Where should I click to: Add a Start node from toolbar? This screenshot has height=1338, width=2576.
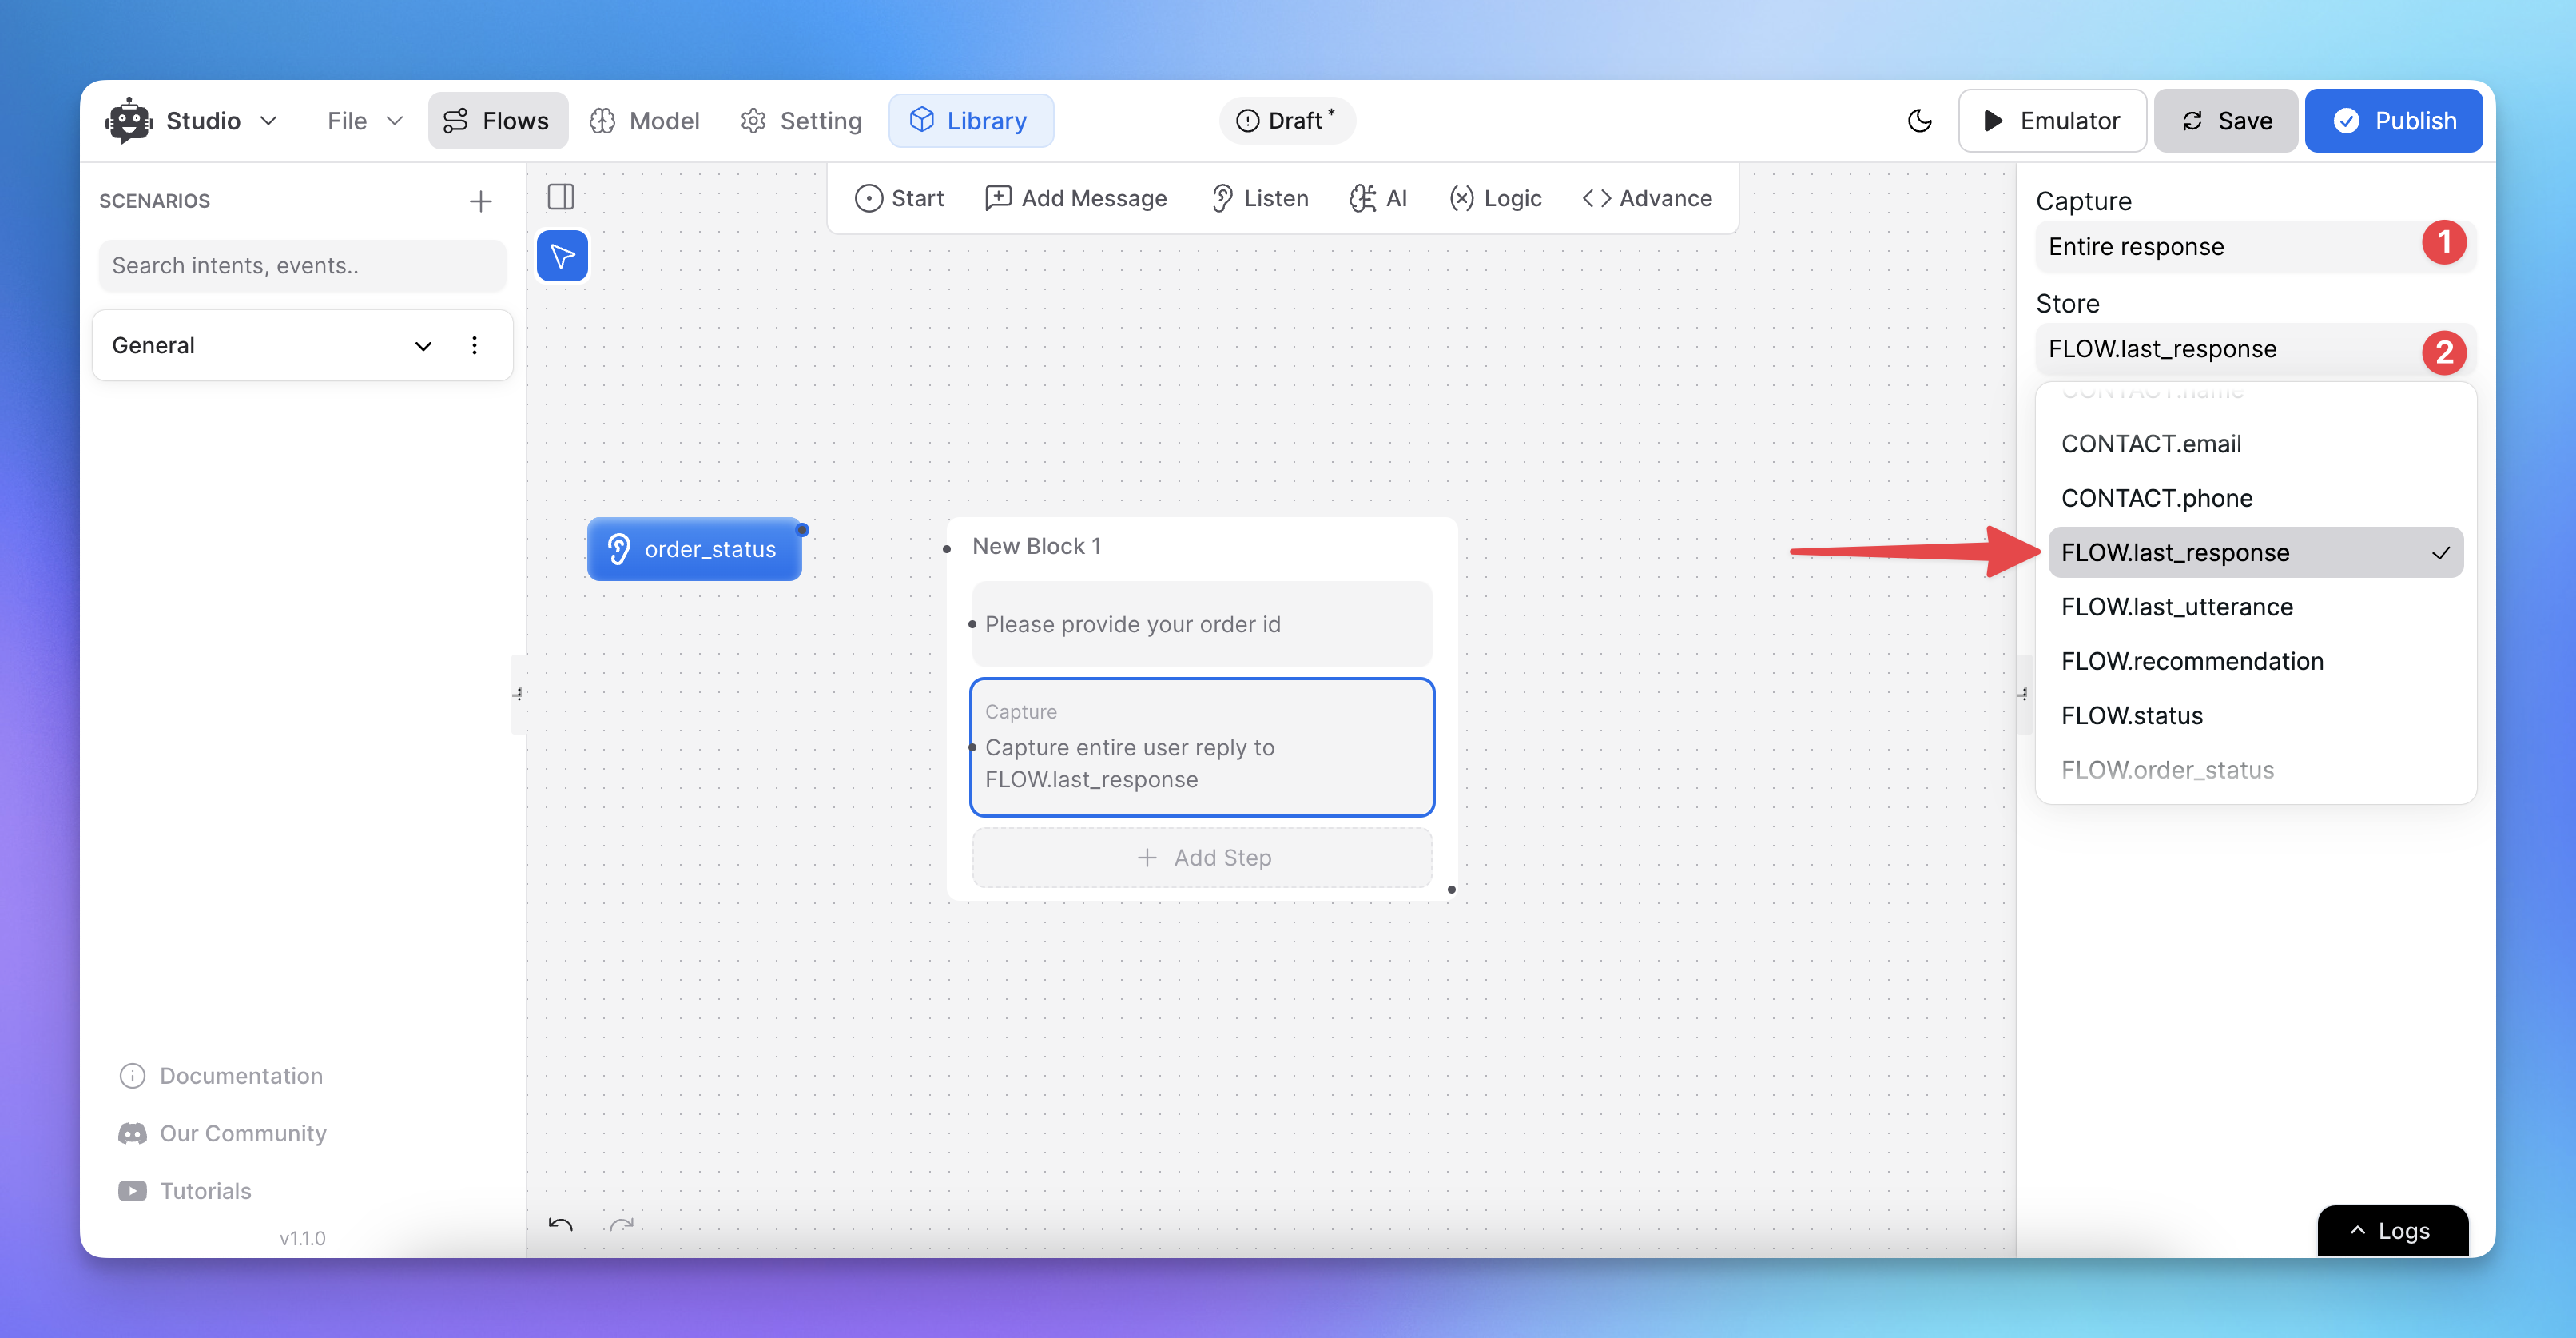(x=899, y=198)
